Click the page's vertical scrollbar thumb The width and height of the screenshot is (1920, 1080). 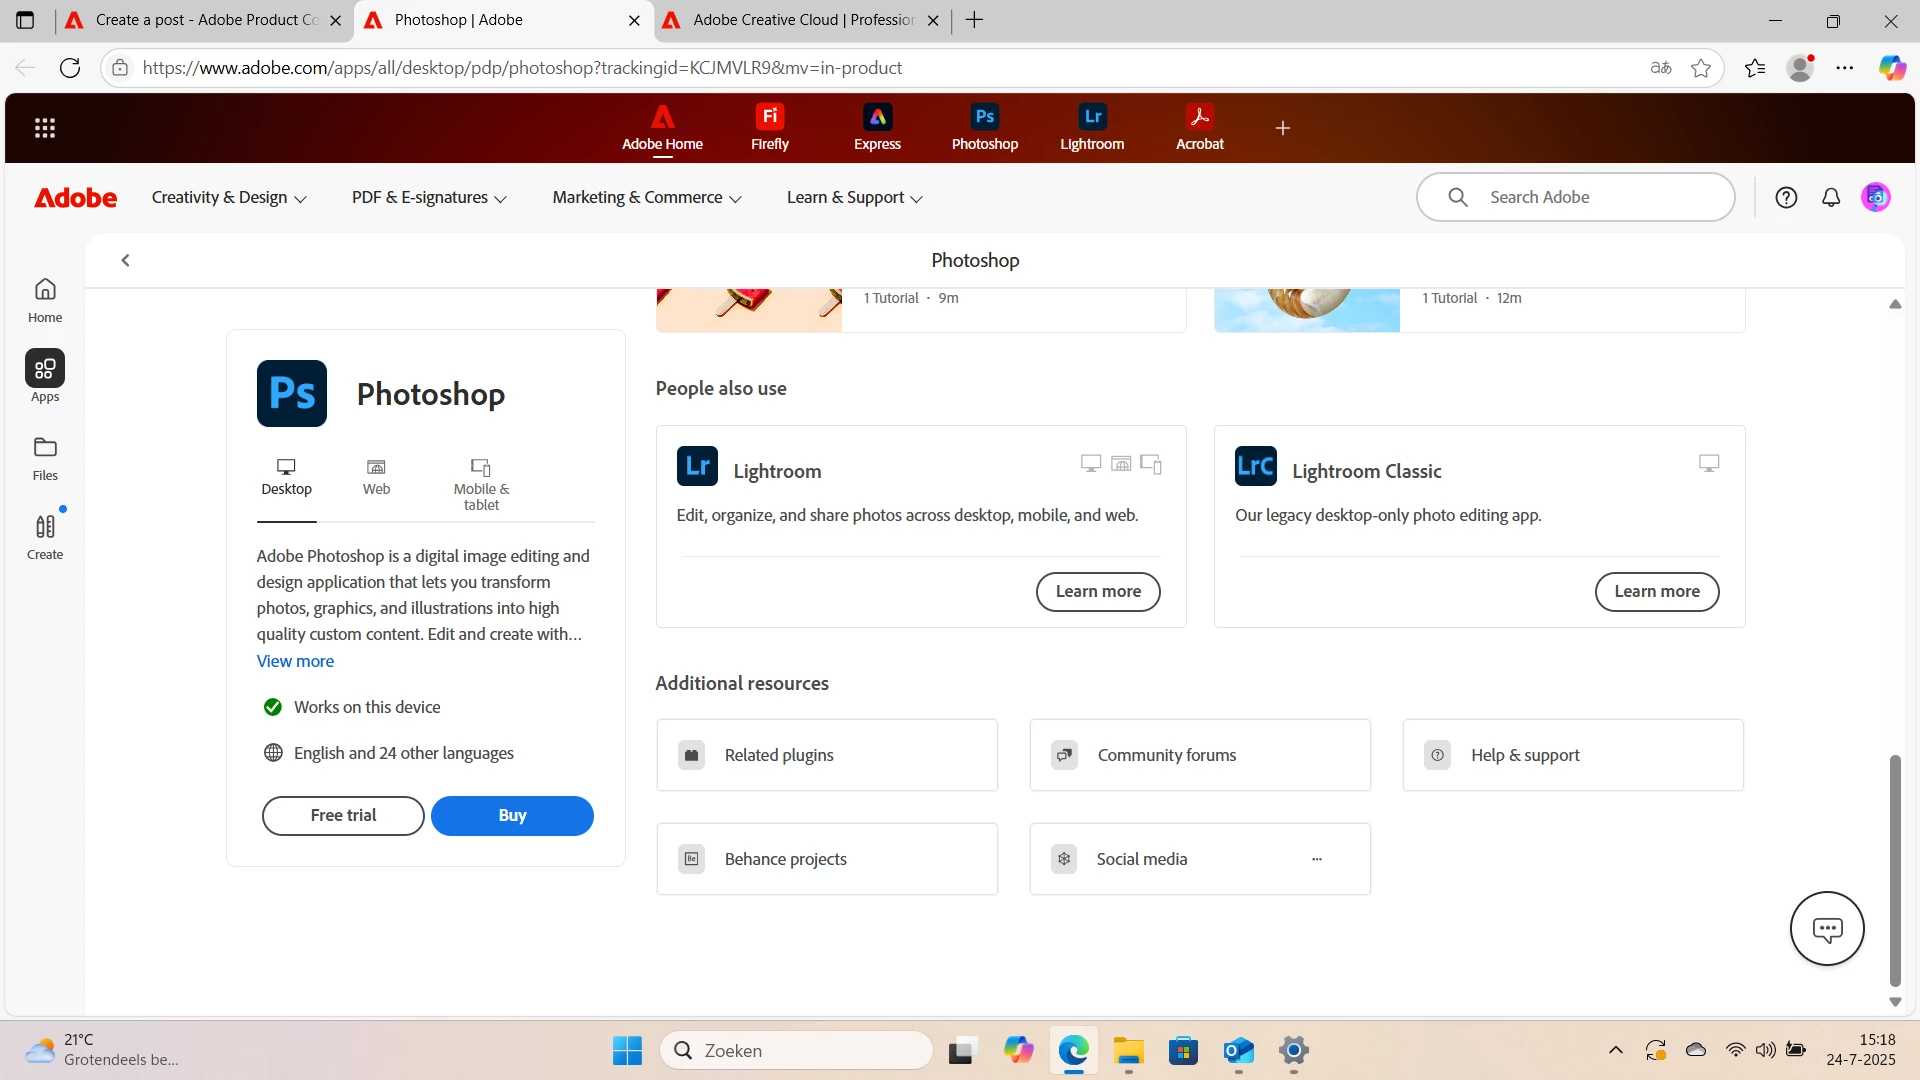pos(1894,870)
